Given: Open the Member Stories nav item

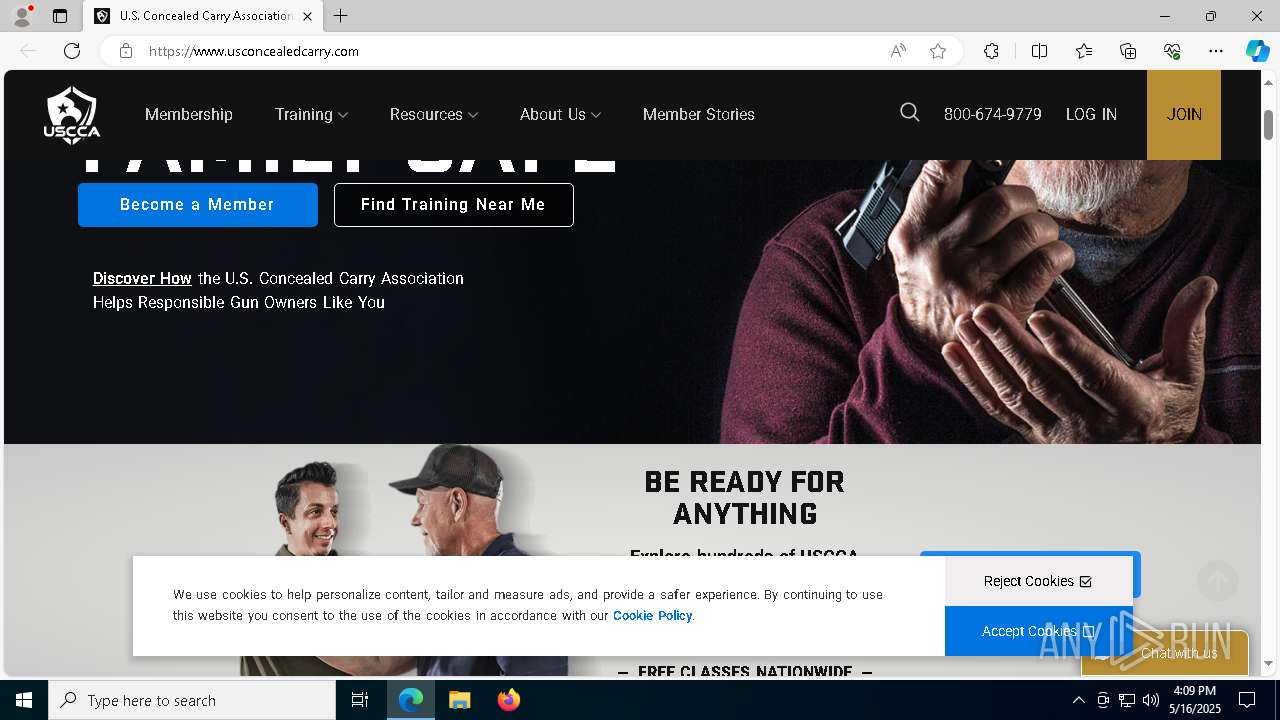Looking at the screenshot, I should pyautogui.click(x=699, y=114).
